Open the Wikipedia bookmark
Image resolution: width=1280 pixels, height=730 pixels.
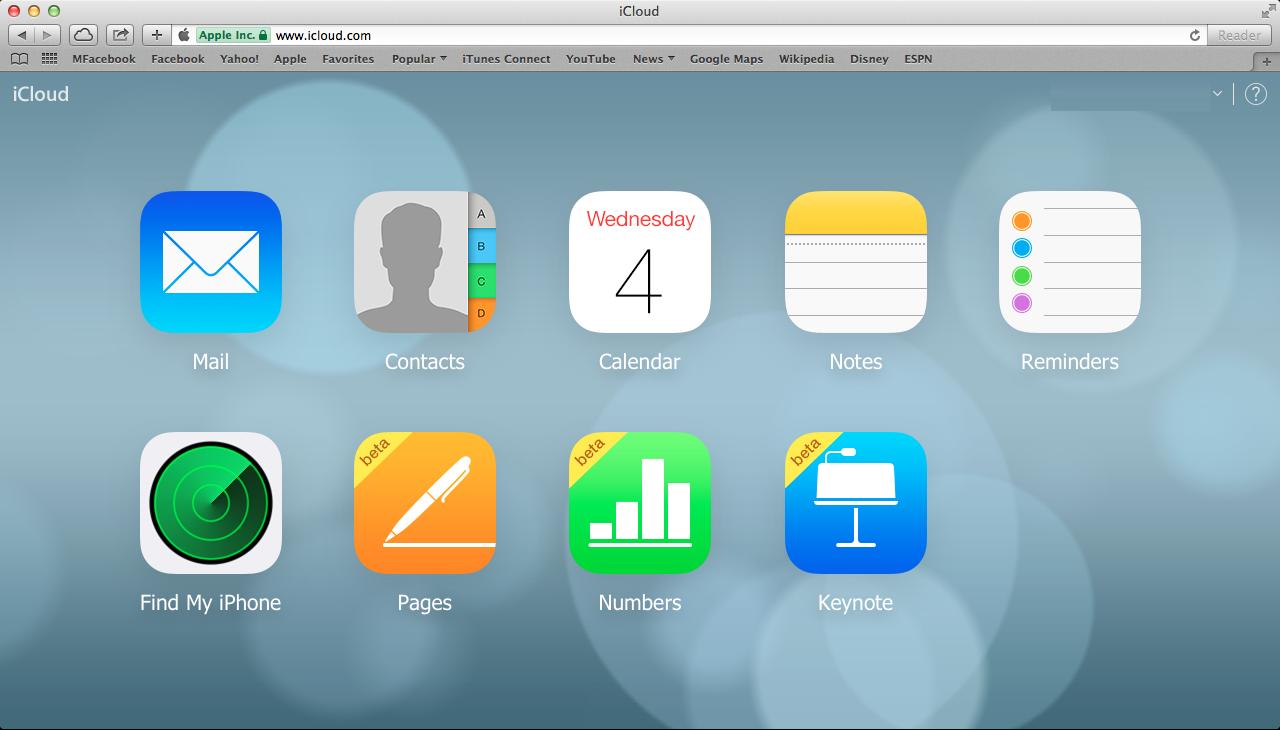806,59
